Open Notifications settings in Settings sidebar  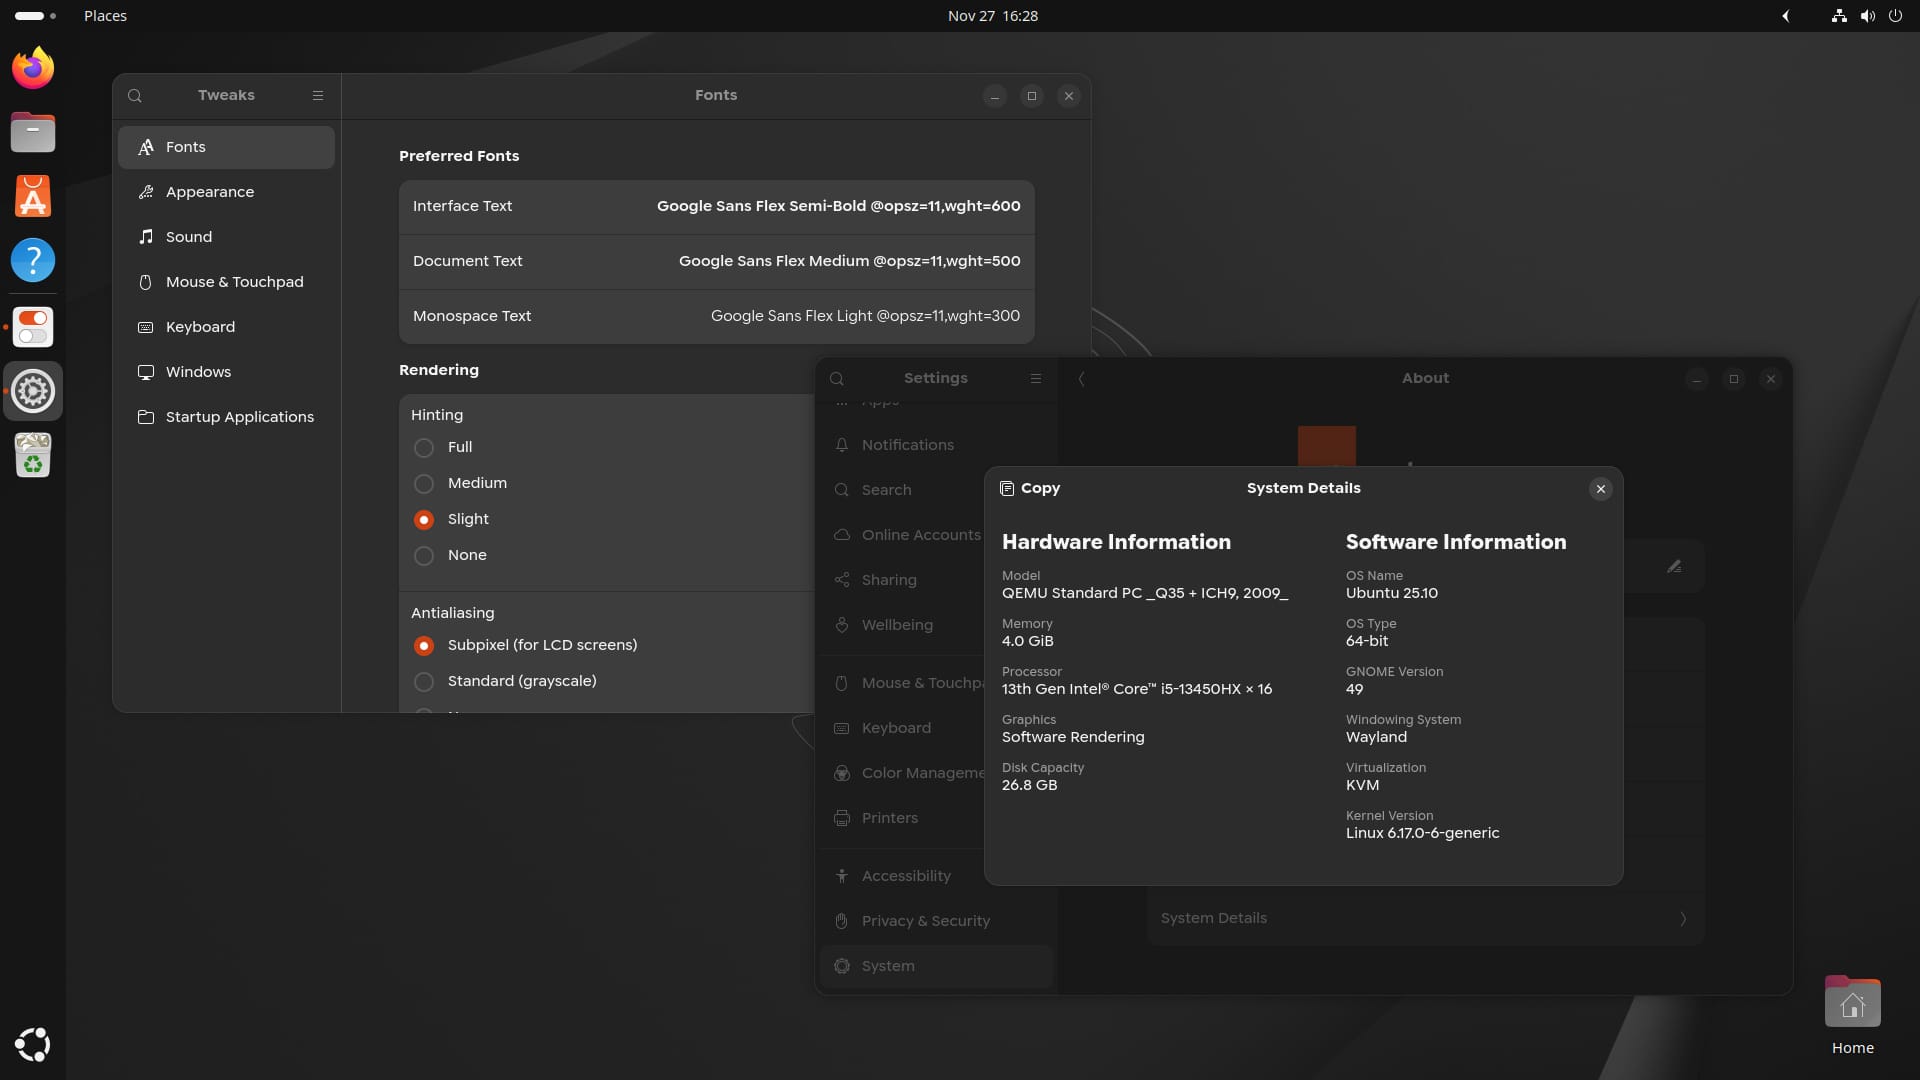pyautogui.click(x=906, y=445)
